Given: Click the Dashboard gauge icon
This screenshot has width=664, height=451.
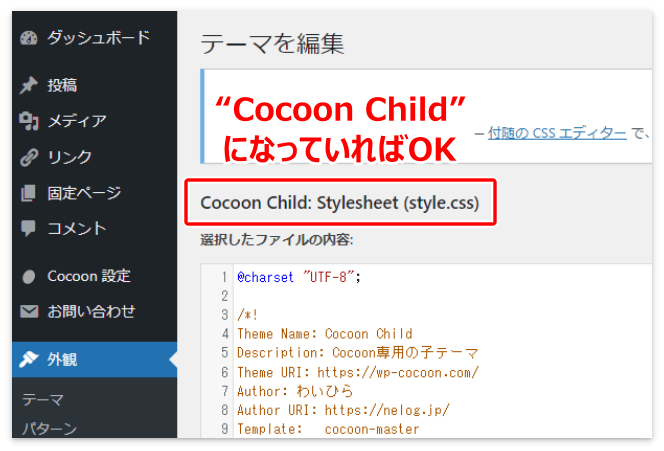Looking at the screenshot, I should tap(29, 38).
